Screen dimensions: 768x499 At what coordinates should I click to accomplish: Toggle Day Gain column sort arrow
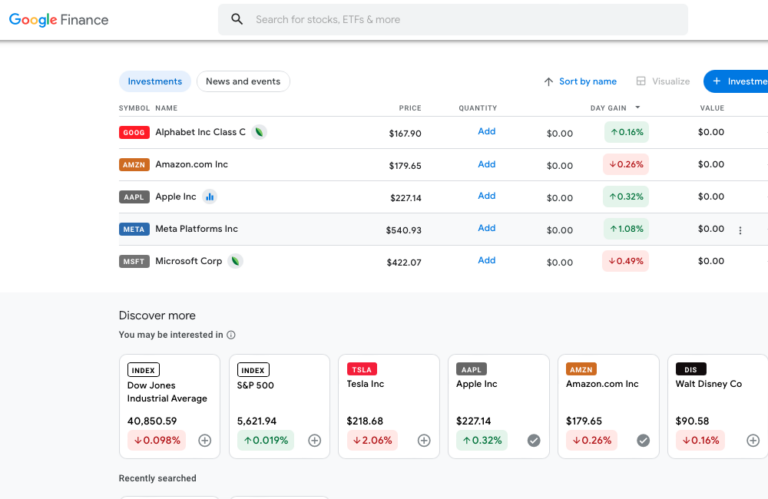637,107
